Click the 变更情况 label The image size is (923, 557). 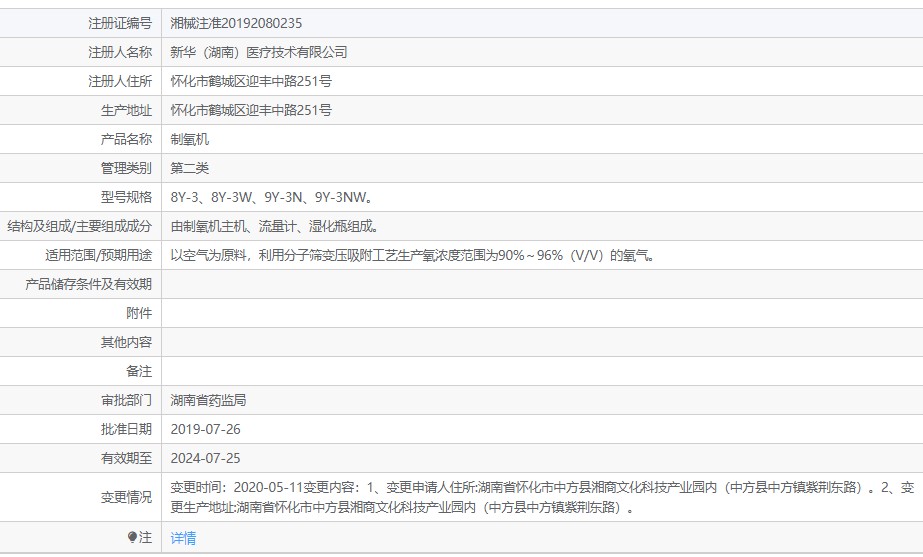127,498
